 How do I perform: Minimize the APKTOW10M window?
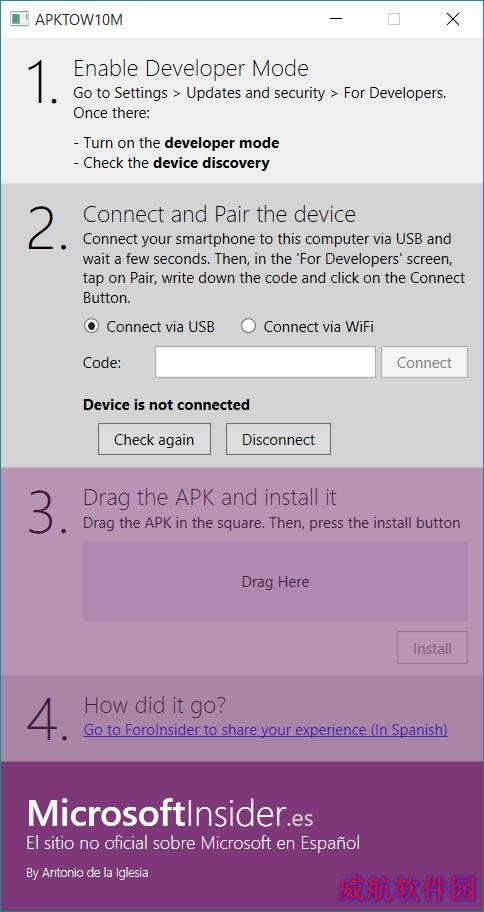click(336, 19)
